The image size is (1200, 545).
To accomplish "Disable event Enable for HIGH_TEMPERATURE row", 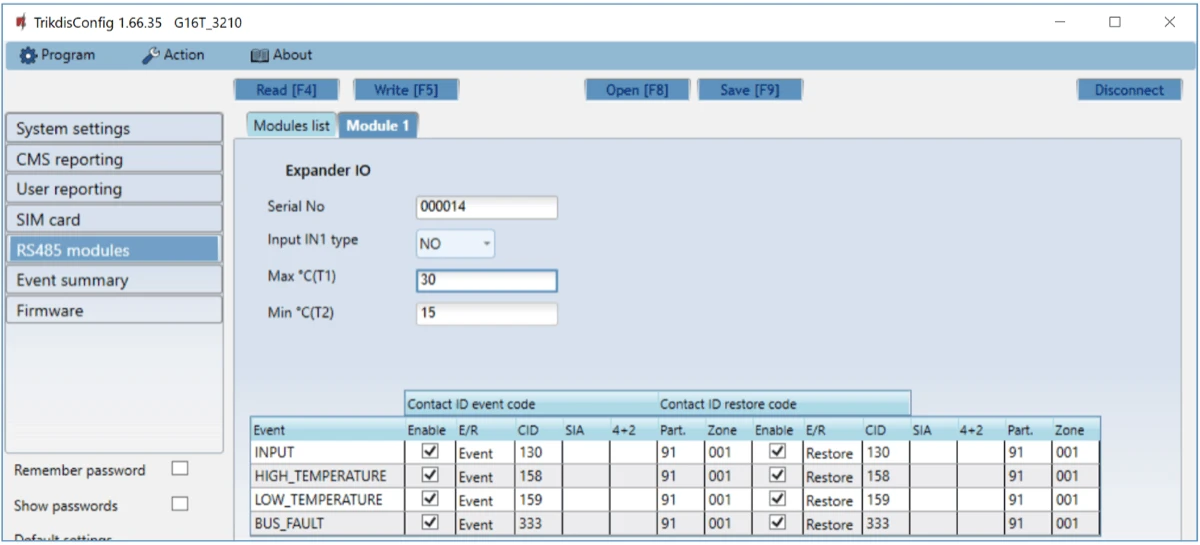I will click(429, 476).
